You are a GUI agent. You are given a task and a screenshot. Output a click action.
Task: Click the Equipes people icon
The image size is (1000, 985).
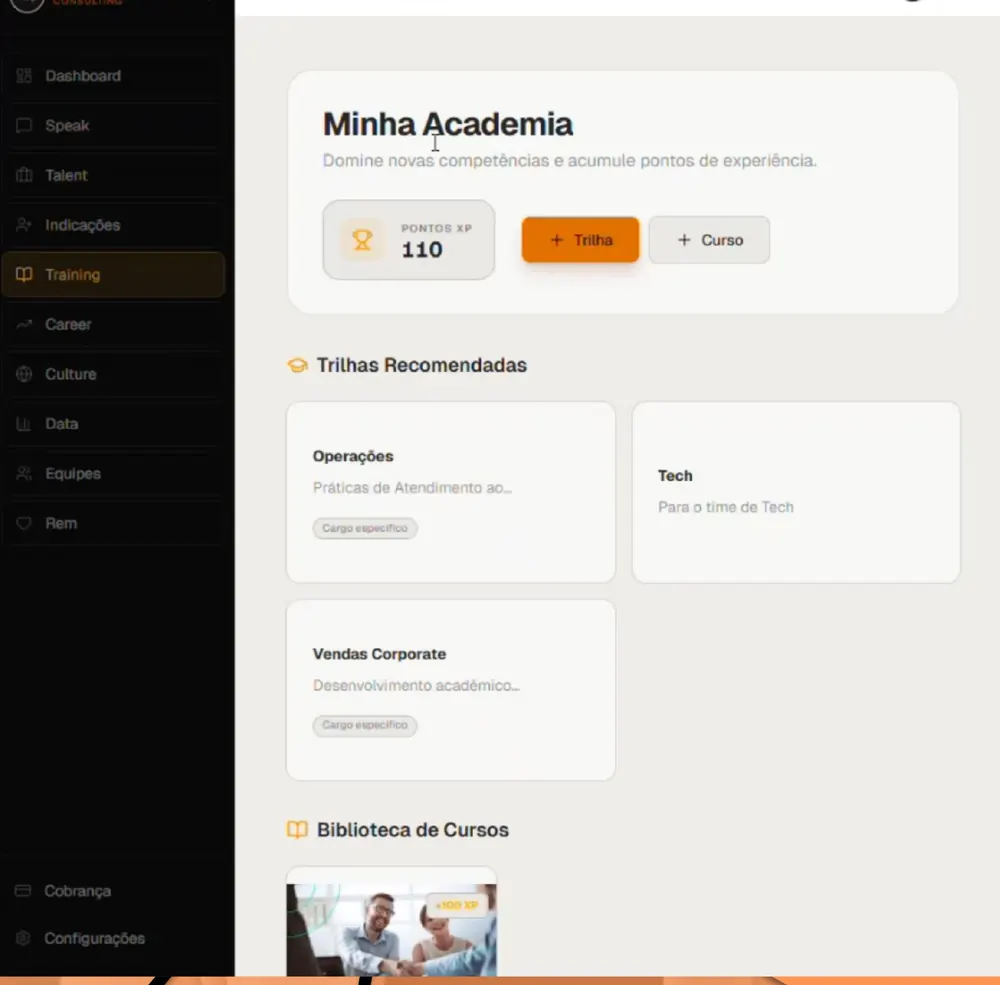coord(24,474)
